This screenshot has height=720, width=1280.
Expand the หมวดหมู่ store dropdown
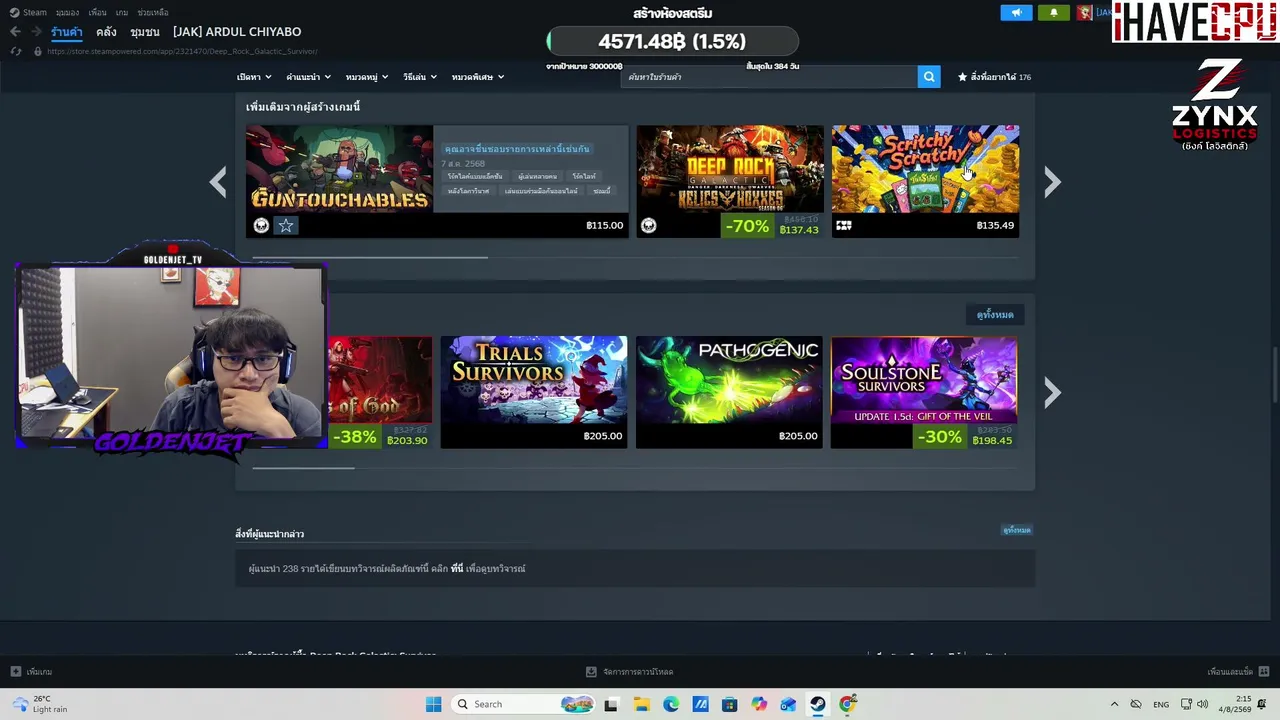pyautogui.click(x=367, y=77)
